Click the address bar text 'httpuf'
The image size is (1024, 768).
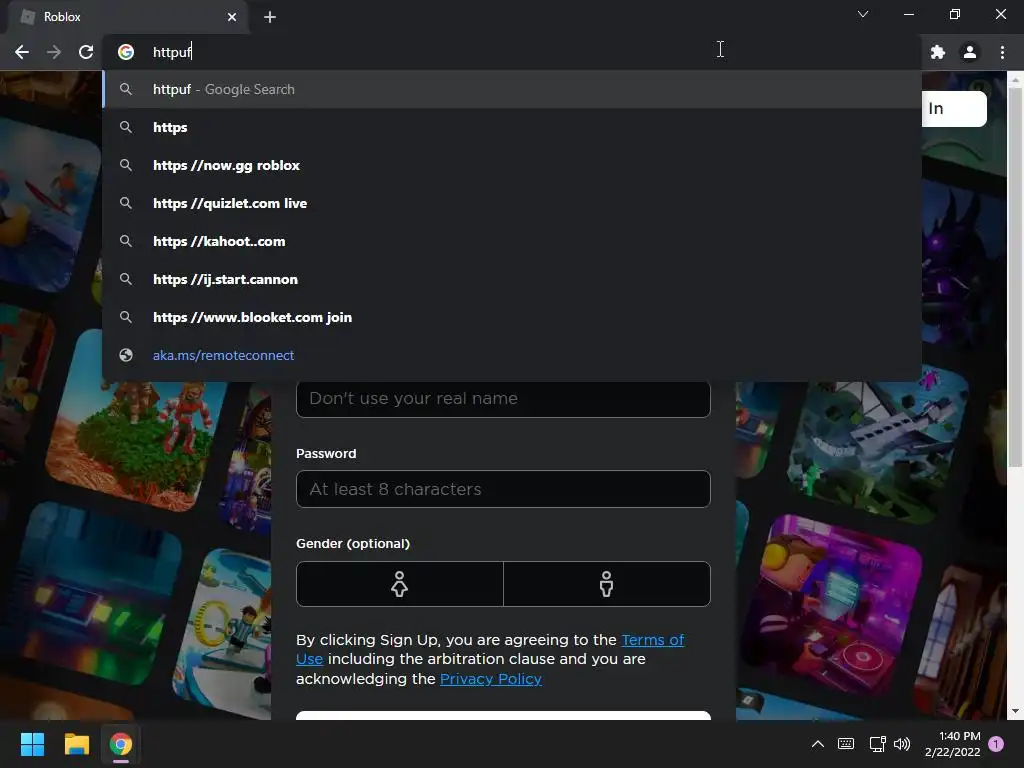pos(172,52)
